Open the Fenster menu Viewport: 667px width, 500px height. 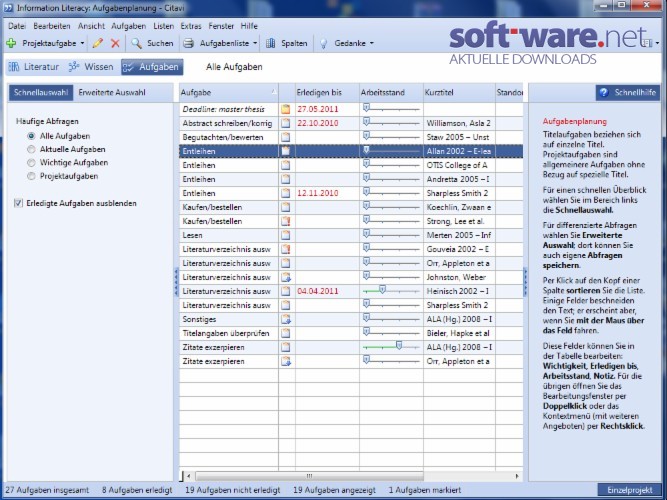(221, 26)
